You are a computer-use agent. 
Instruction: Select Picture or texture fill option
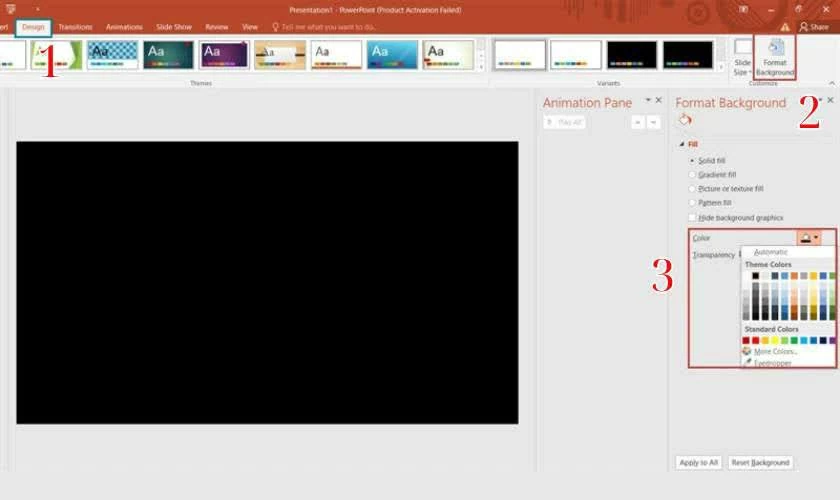692,189
